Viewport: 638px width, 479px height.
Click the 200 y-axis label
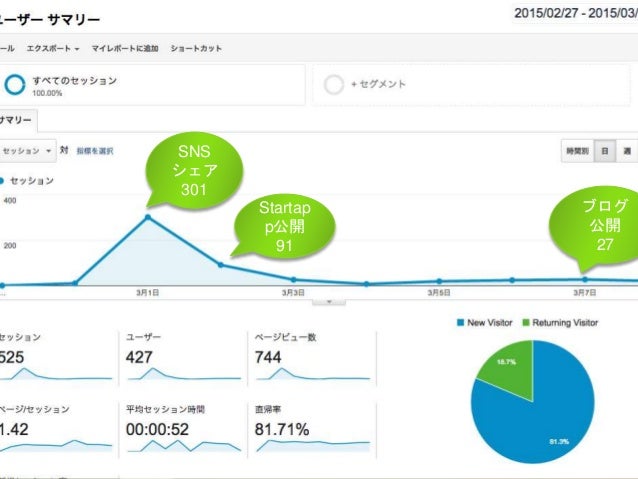[10, 245]
